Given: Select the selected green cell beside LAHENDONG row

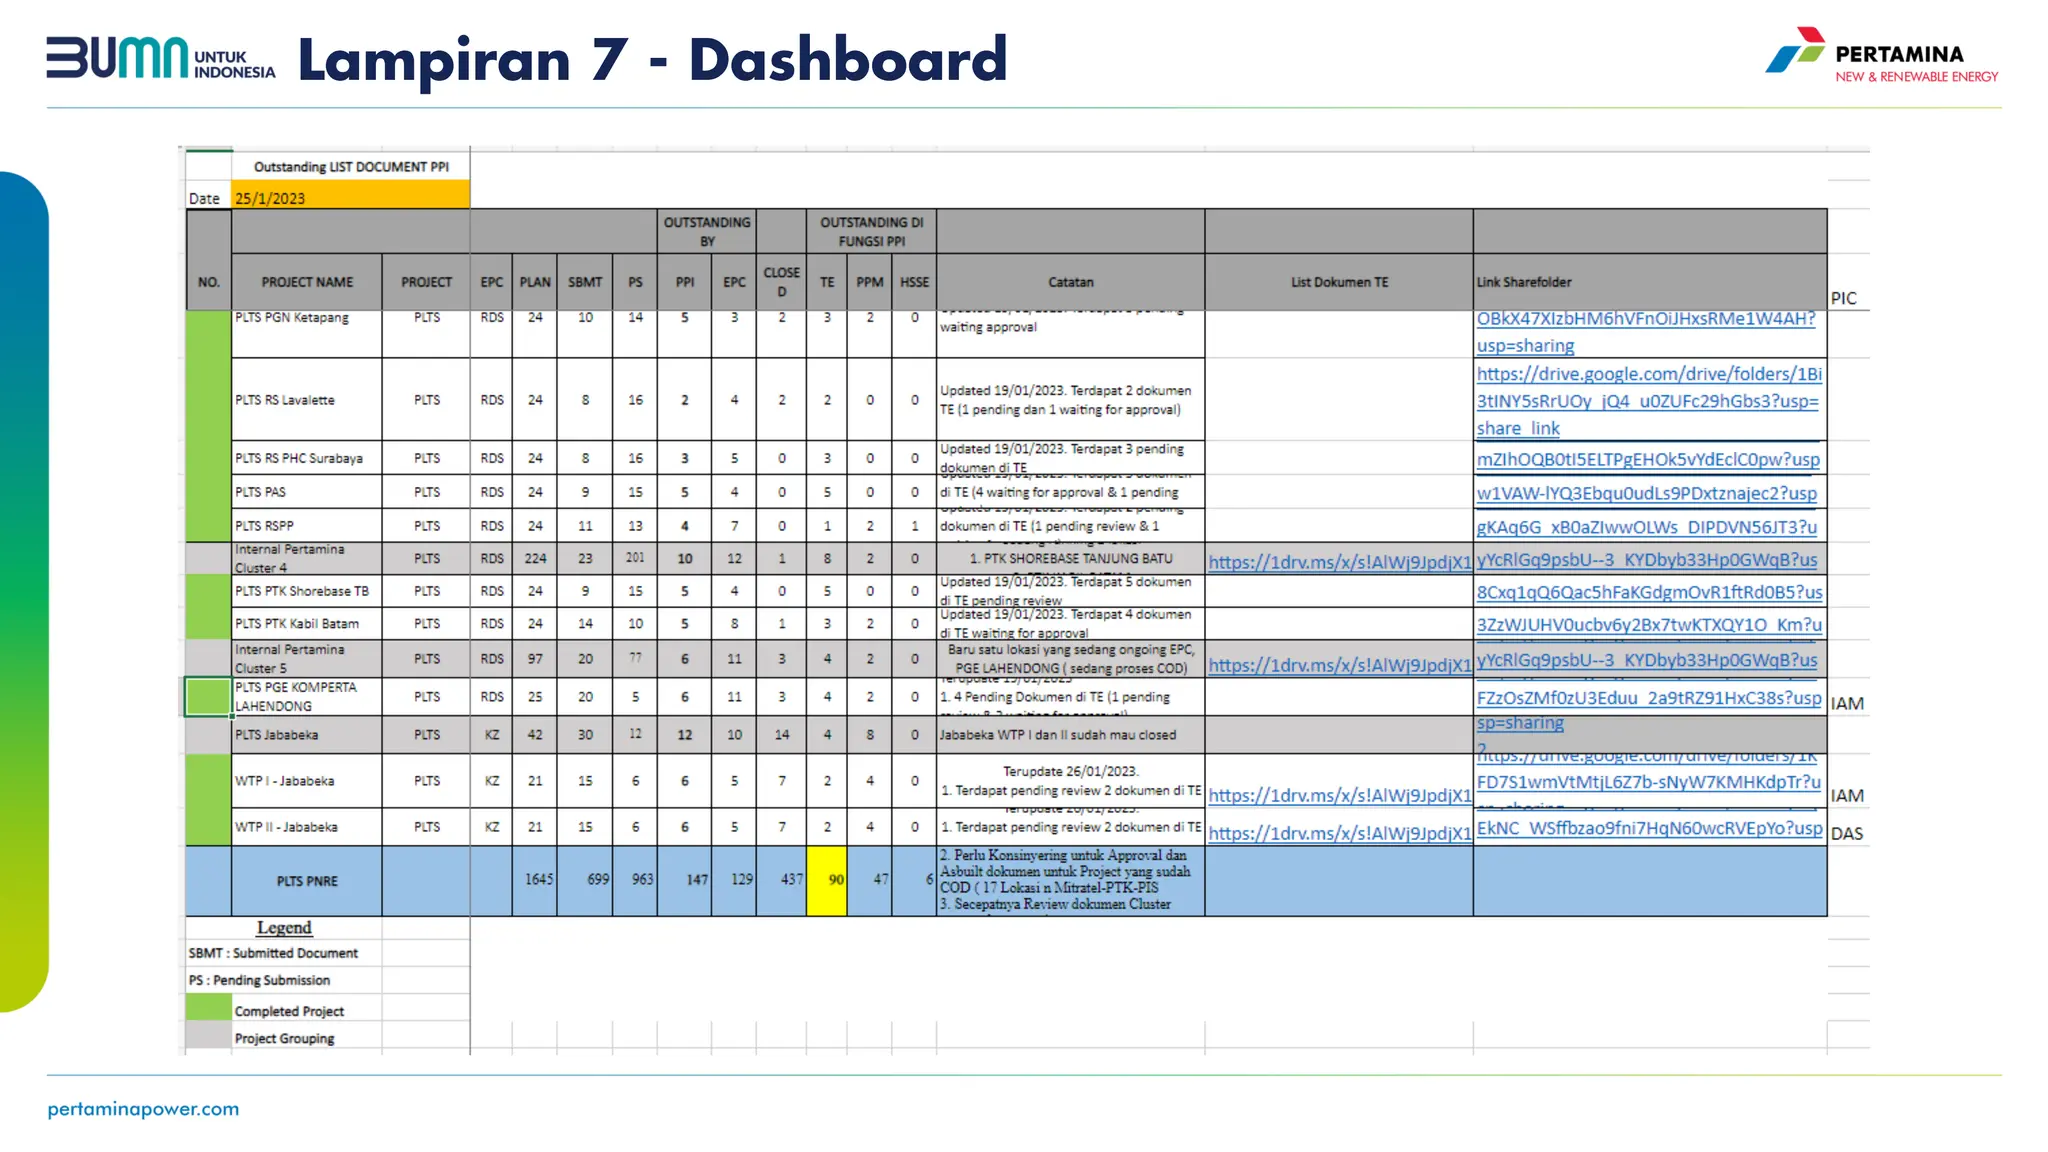Looking at the screenshot, I should click(x=208, y=696).
